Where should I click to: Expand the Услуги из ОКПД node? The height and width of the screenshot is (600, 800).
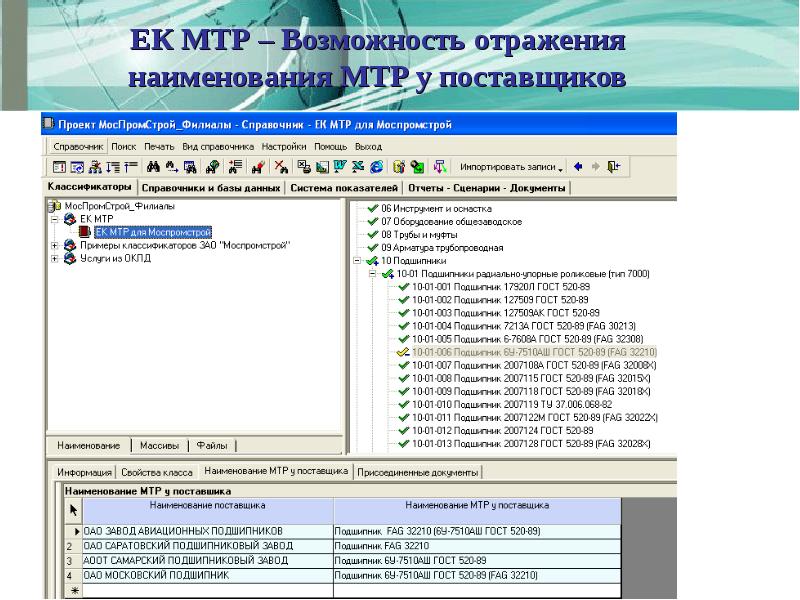click(54, 257)
